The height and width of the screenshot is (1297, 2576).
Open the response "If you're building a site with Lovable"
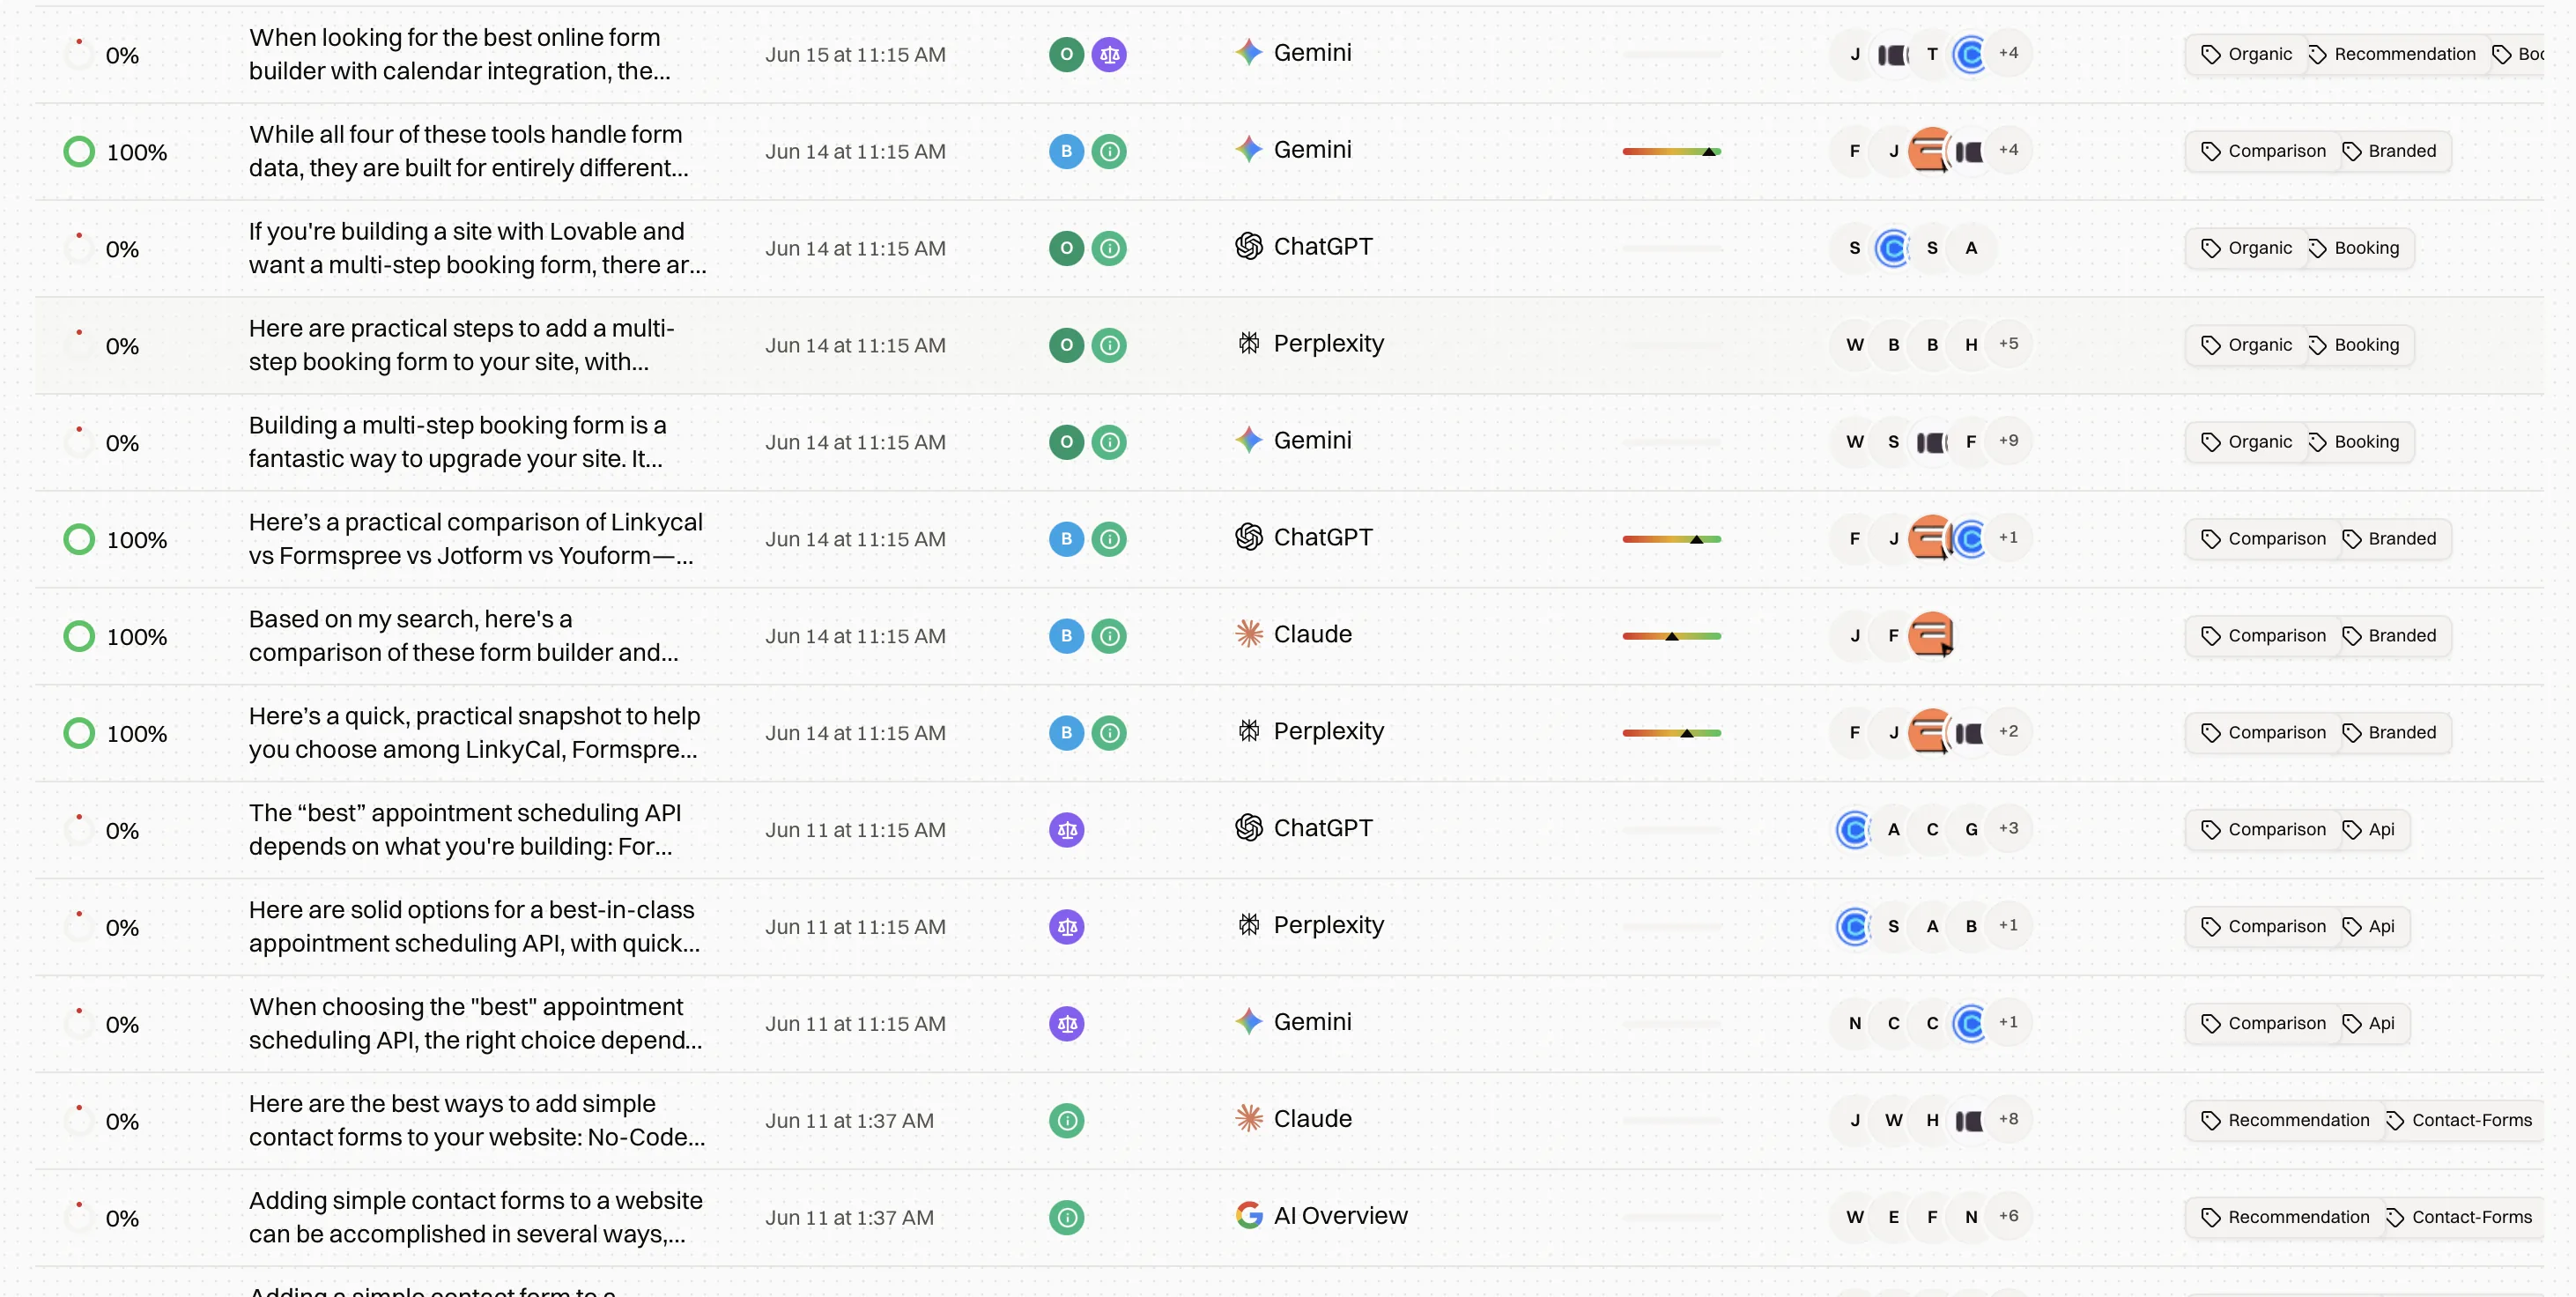pos(477,248)
